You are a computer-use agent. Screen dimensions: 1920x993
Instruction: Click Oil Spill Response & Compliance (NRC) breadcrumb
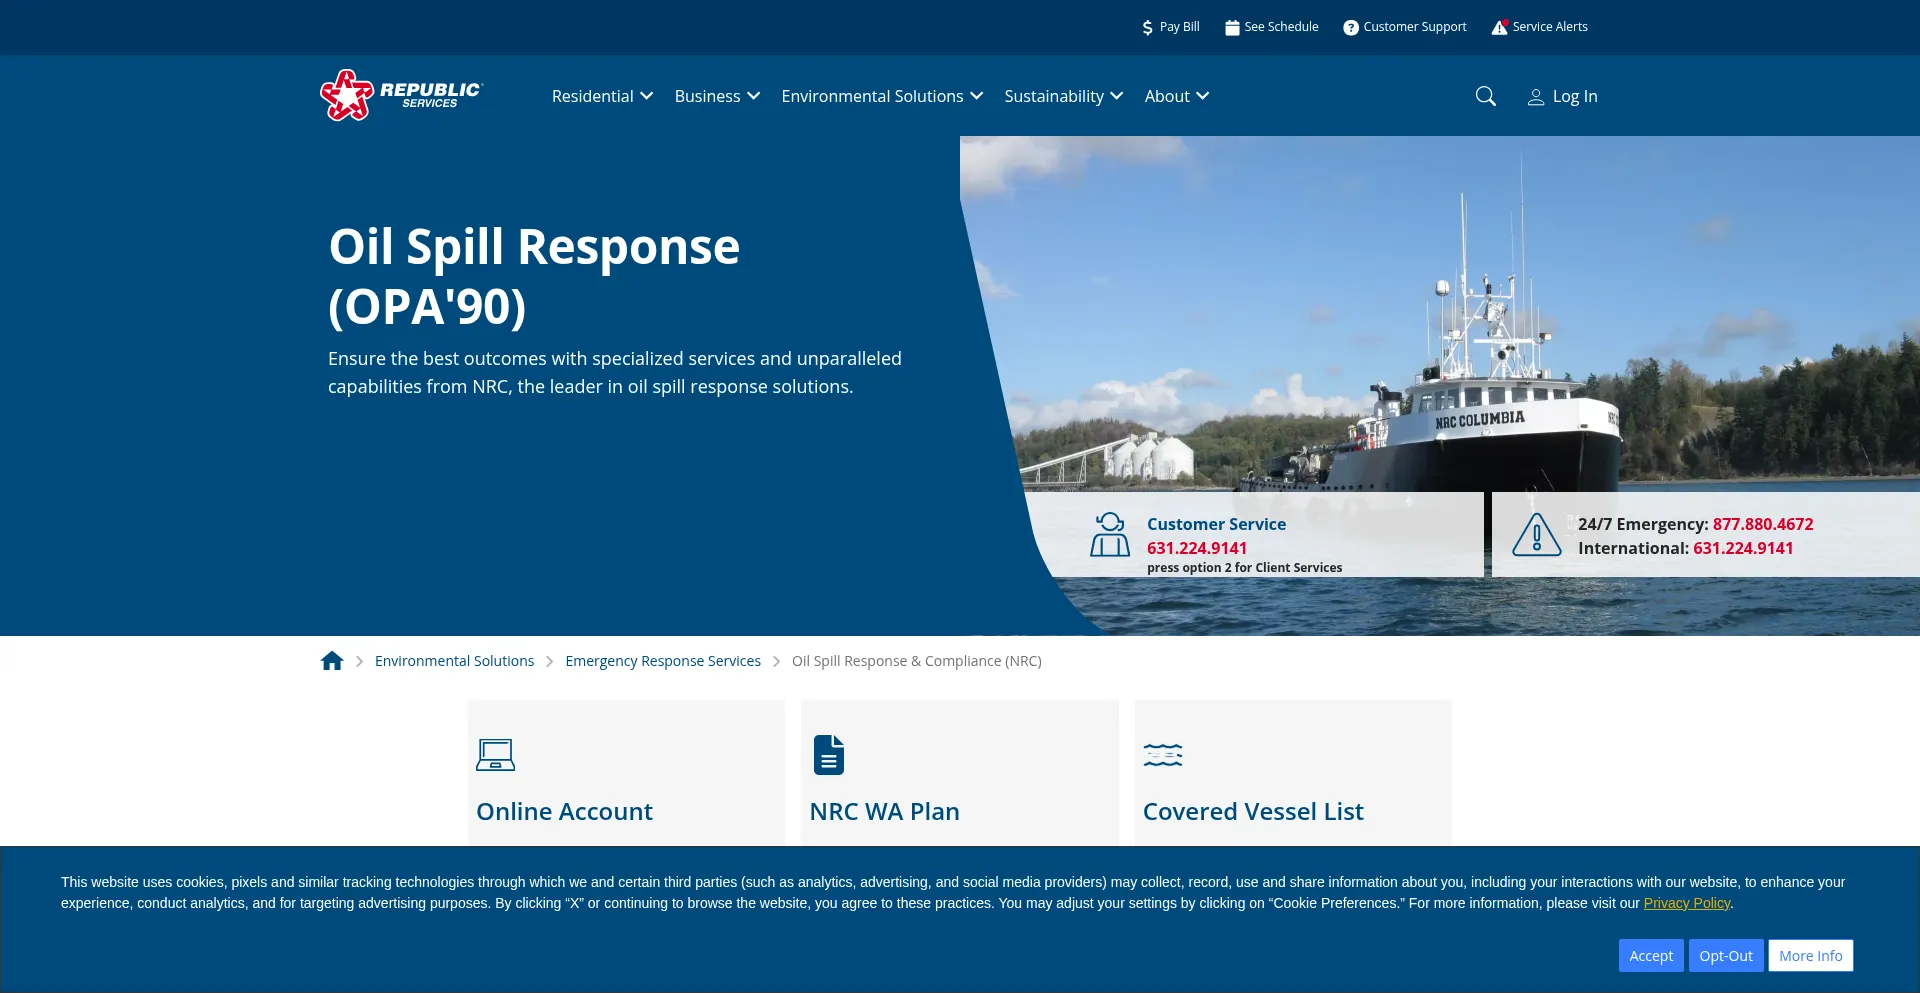pyautogui.click(x=917, y=661)
